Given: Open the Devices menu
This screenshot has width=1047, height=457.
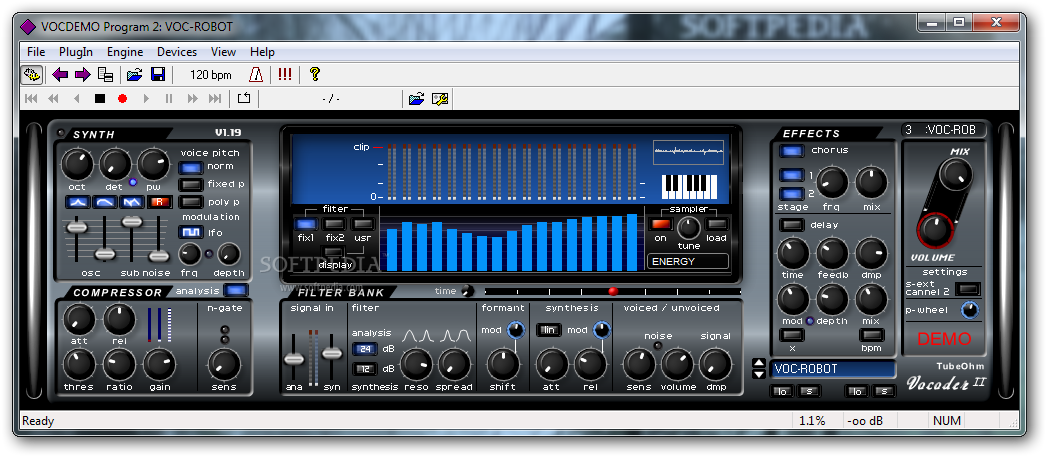Looking at the screenshot, I should coord(177,51).
